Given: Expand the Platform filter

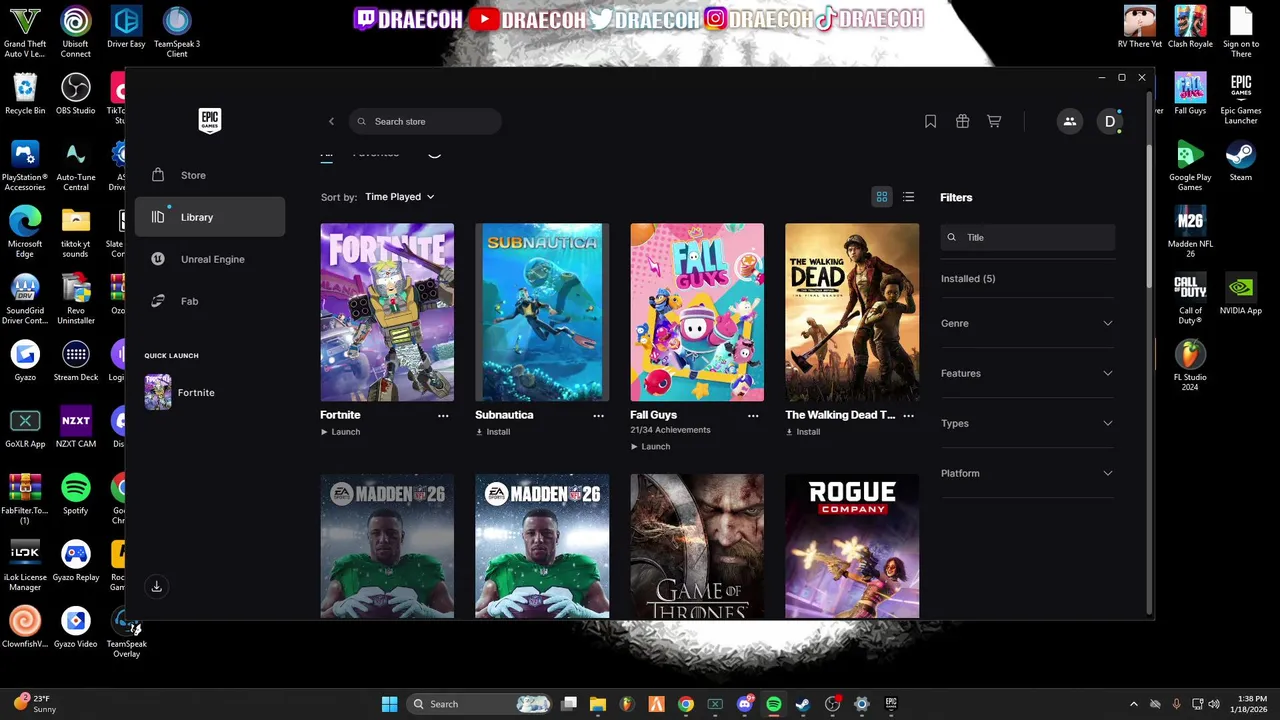Looking at the screenshot, I should coord(1027,473).
